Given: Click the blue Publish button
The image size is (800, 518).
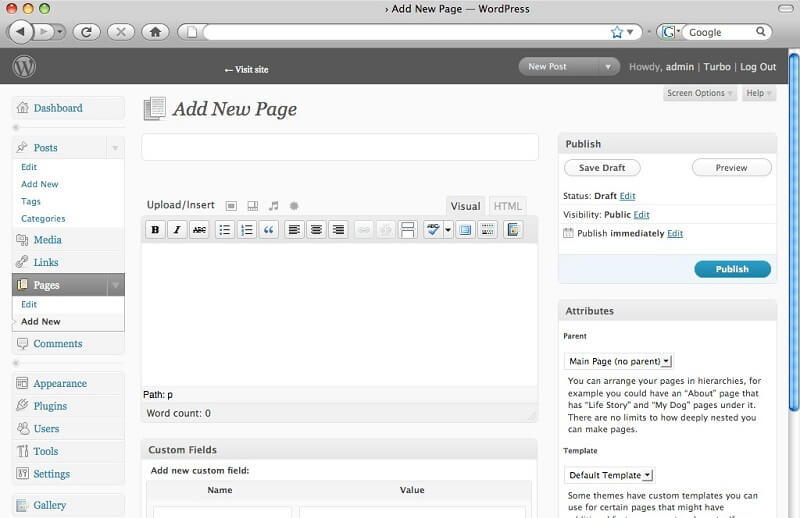Looking at the screenshot, I should pos(732,269).
